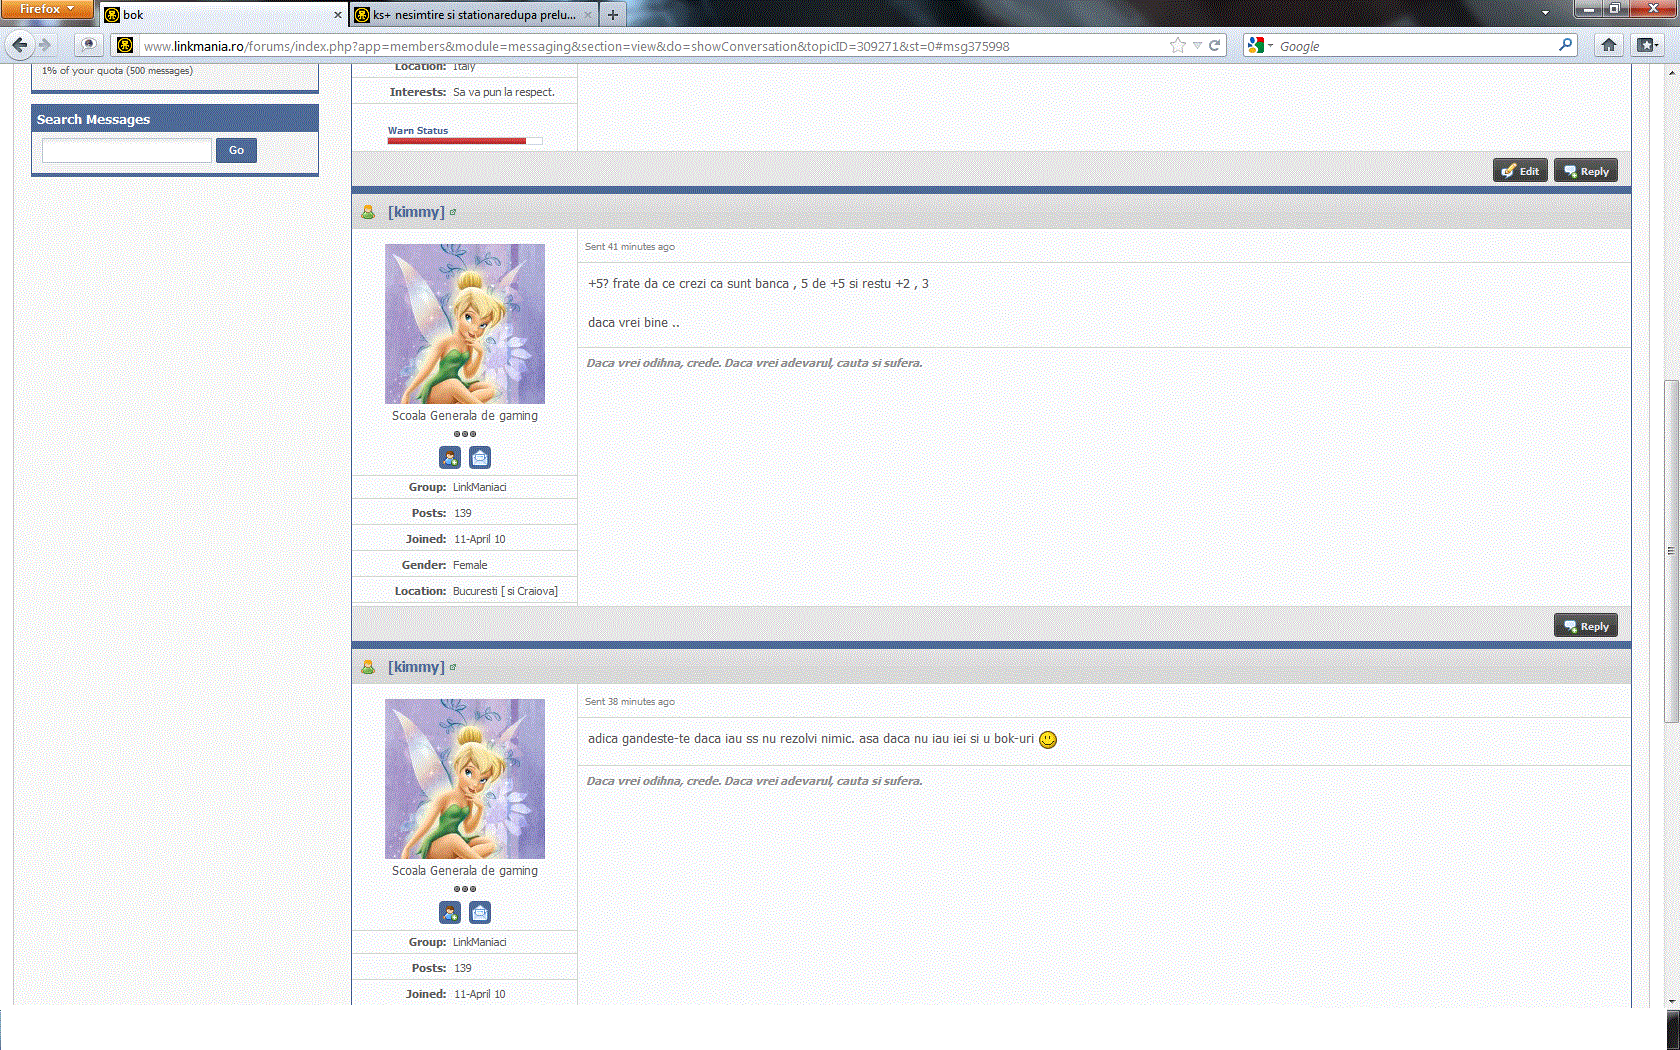Reload the current page
The height and width of the screenshot is (1050, 1680).
tap(1215, 45)
